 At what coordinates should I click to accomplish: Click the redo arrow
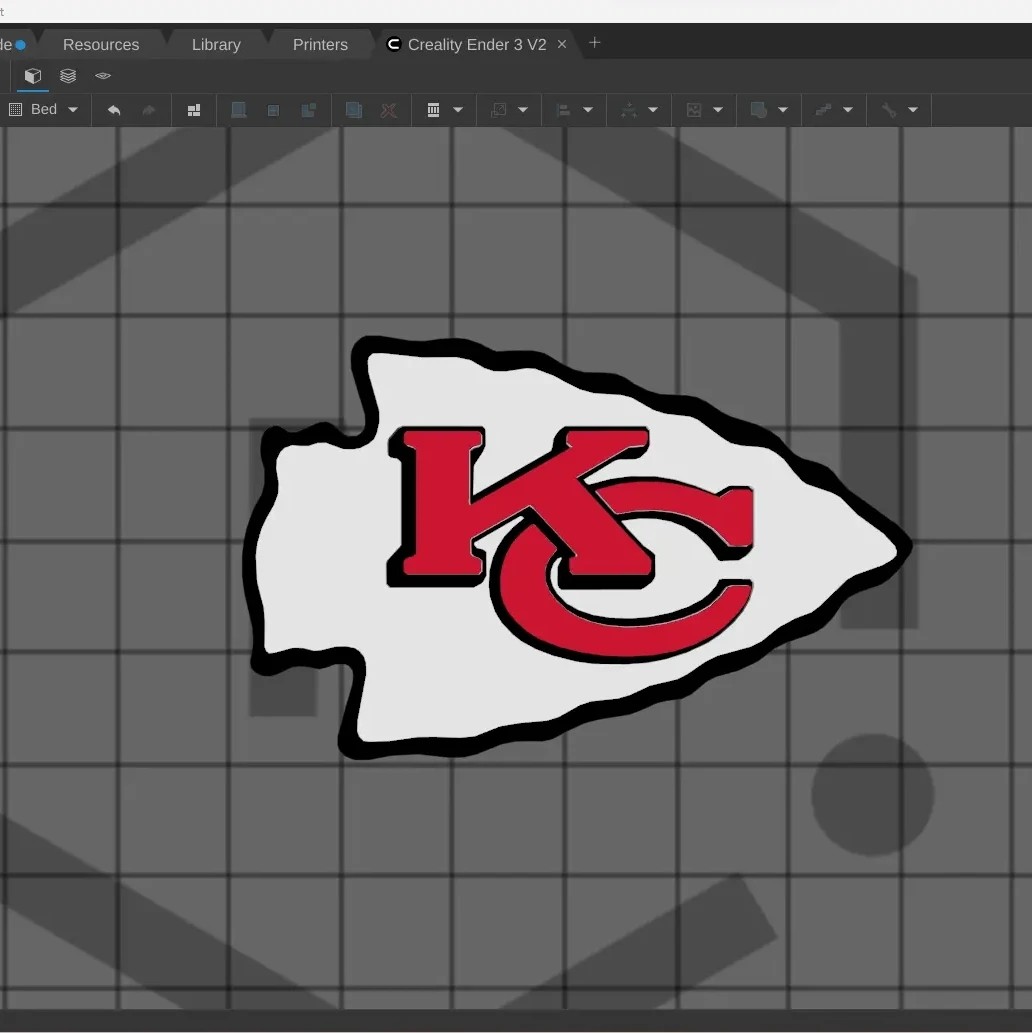[149, 110]
